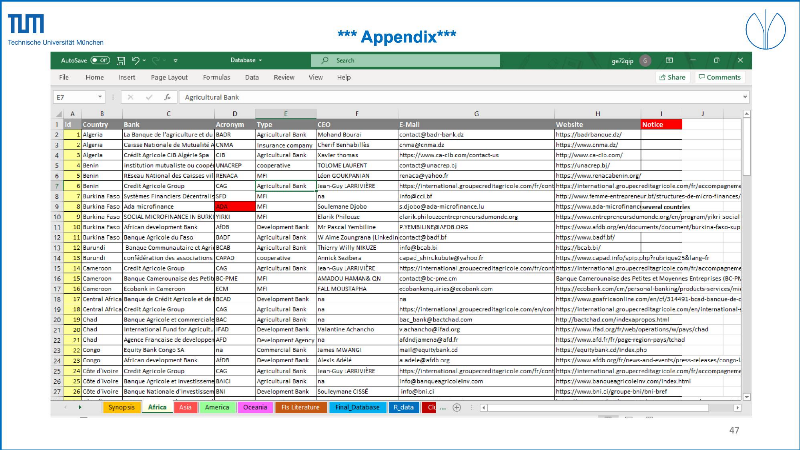Click the Select All corner triangle
This screenshot has width=800, height=450.
pos(59,114)
